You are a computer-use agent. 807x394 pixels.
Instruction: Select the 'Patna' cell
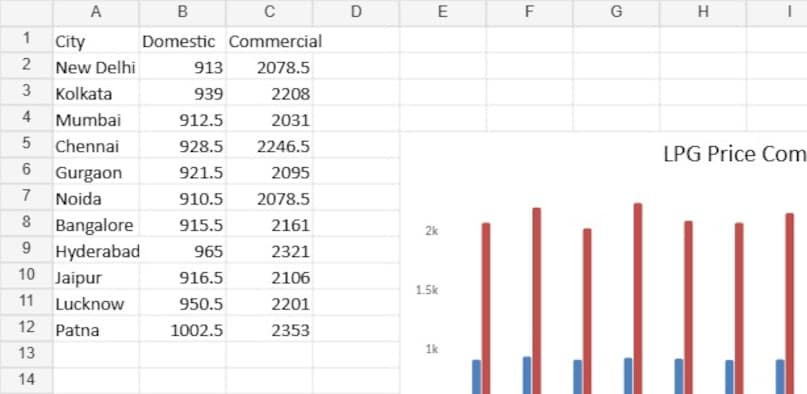click(x=96, y=328)
